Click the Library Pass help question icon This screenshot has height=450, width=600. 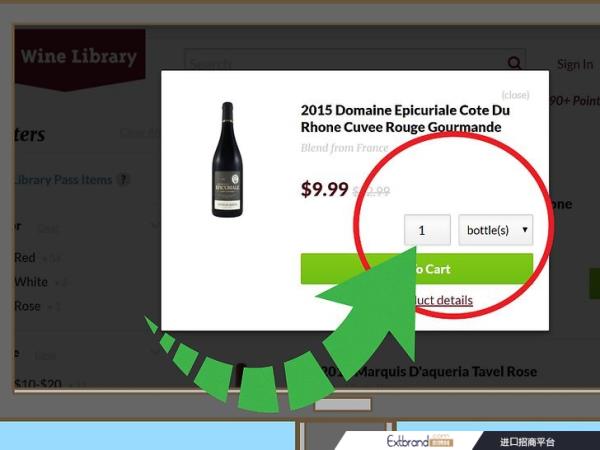[123, 179]
